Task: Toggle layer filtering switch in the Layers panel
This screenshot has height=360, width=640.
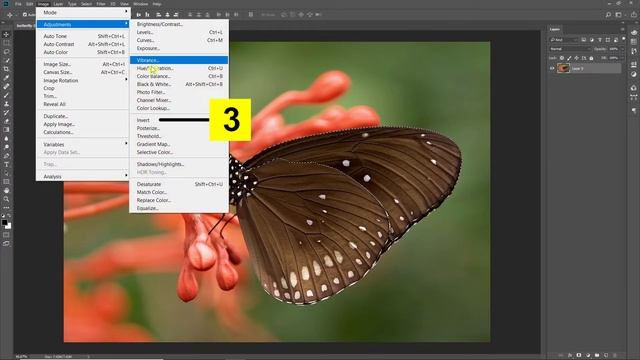Action: (623, 39)
